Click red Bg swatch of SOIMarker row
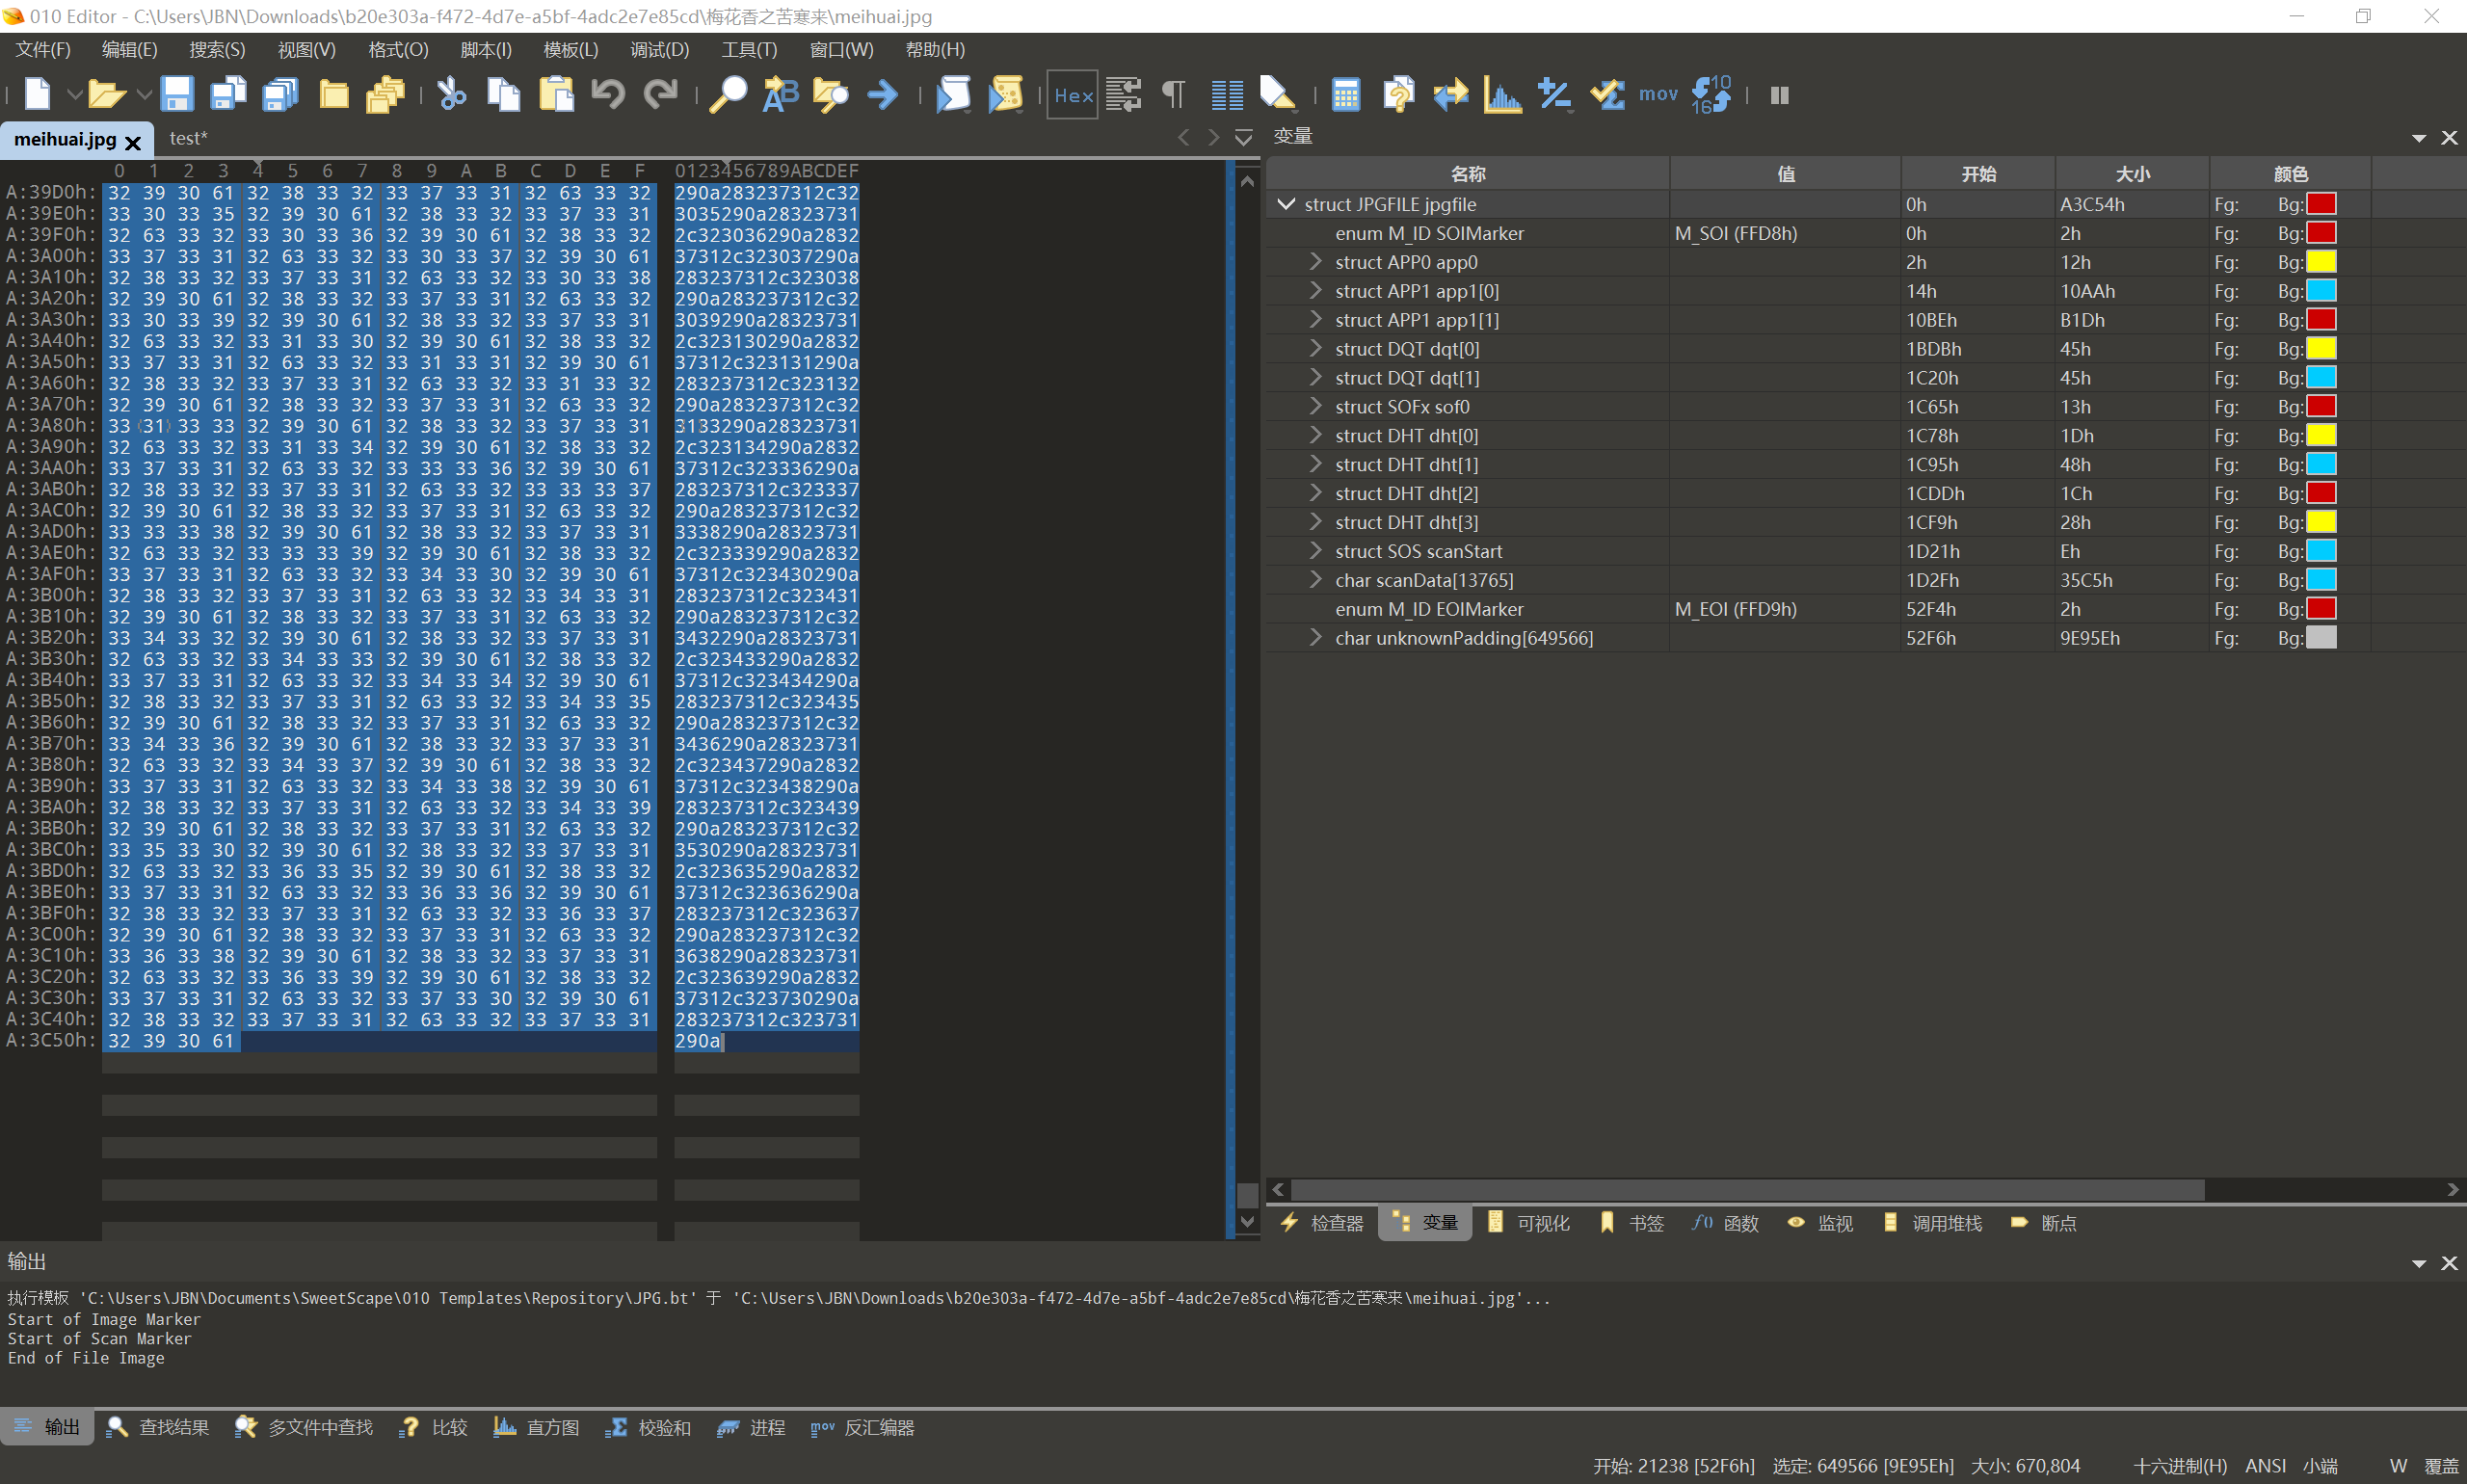 (2320, 233)
